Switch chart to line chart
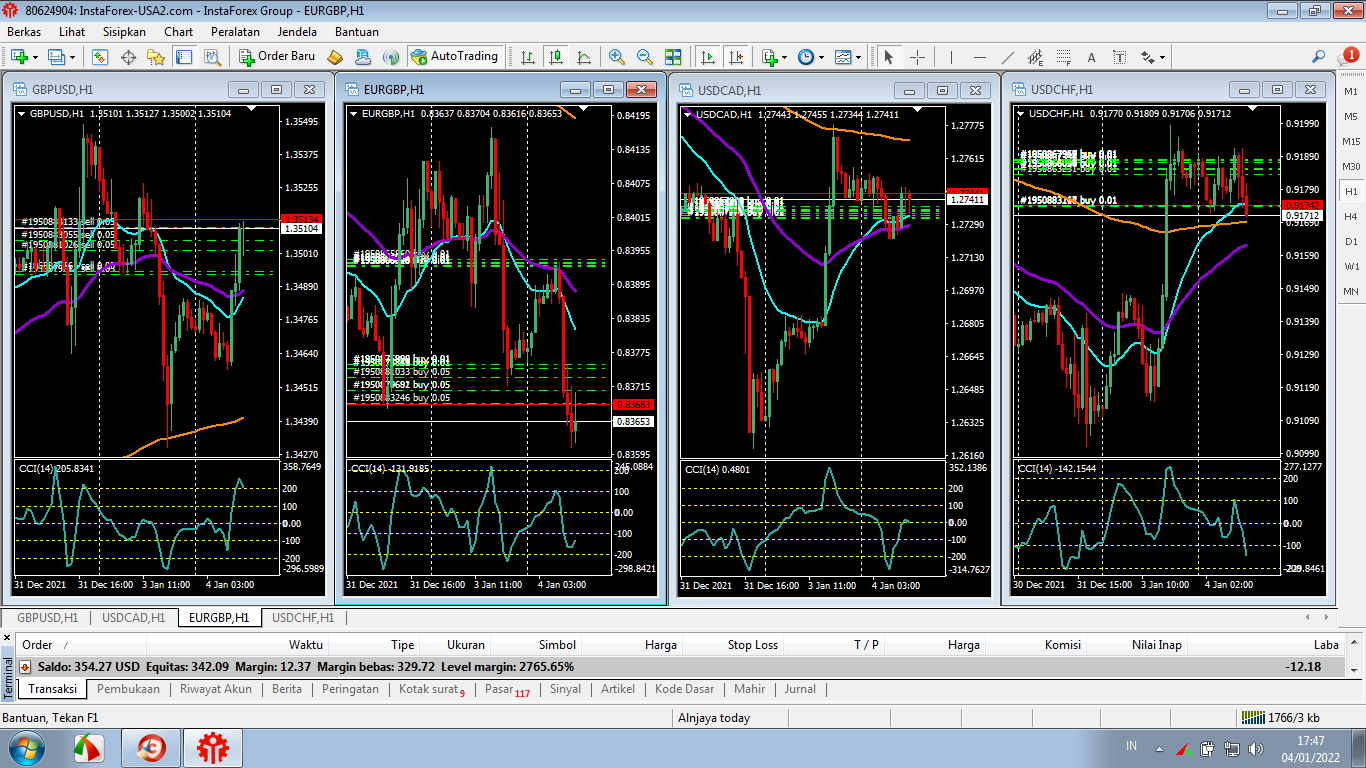1366x768 pixels. click(584, 57)
